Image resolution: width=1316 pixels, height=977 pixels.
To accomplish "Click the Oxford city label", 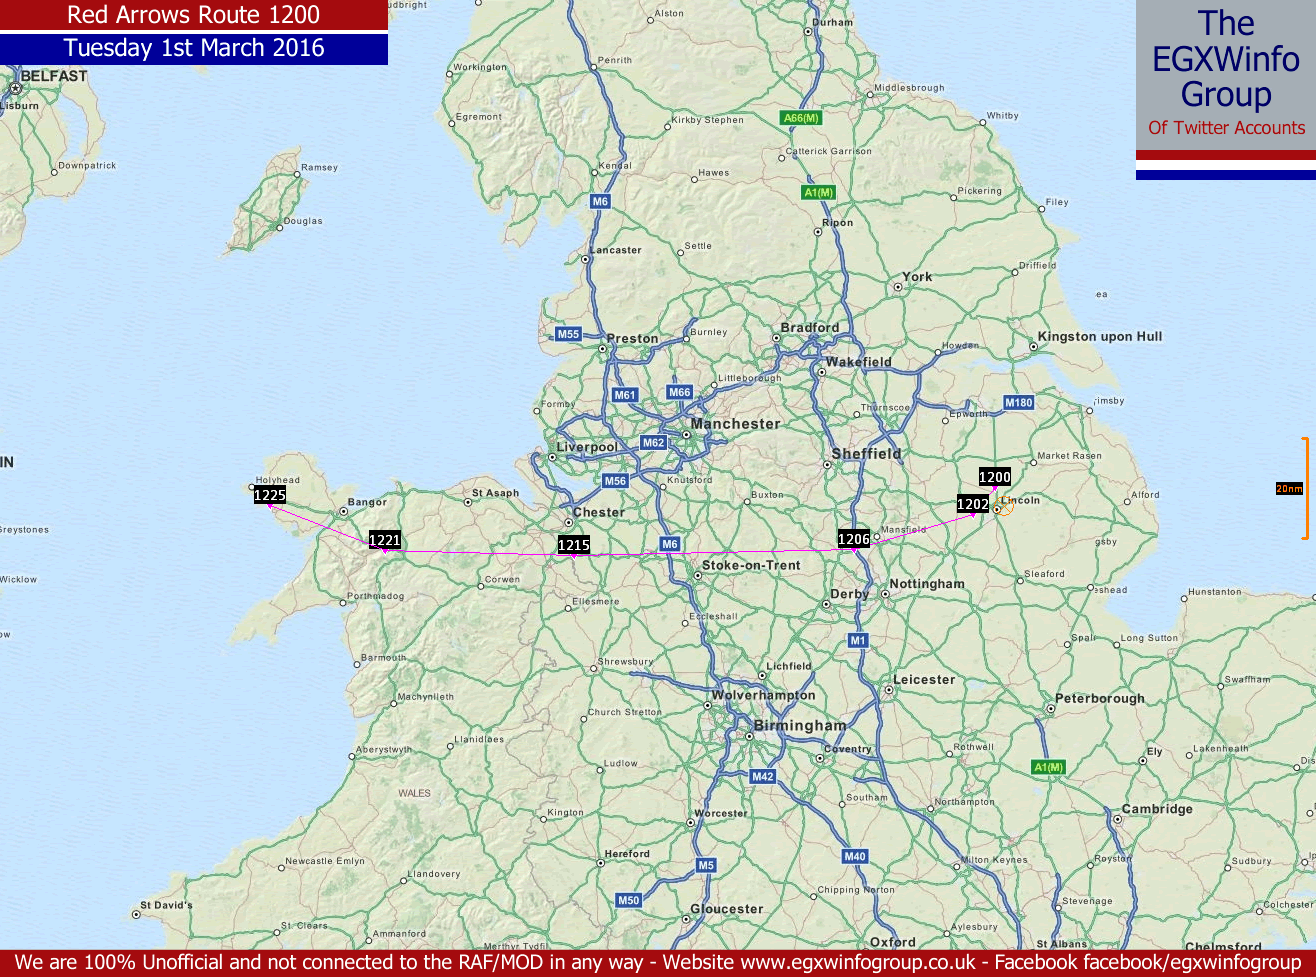I will 893,942.
